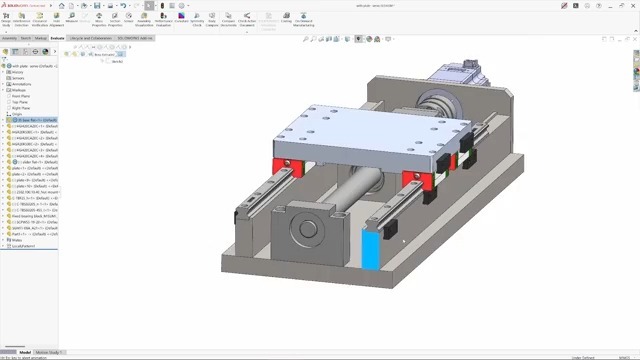This screenshot has height=360, width=640.
Task: Select the blue-highlighted block on model
Action: point(371,249)
